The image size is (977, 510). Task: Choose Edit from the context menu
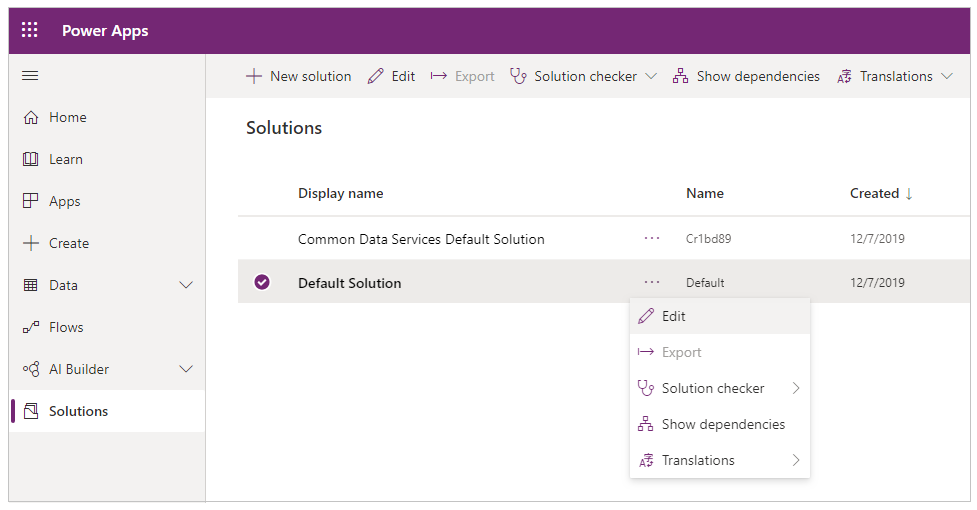pos(720,316)
